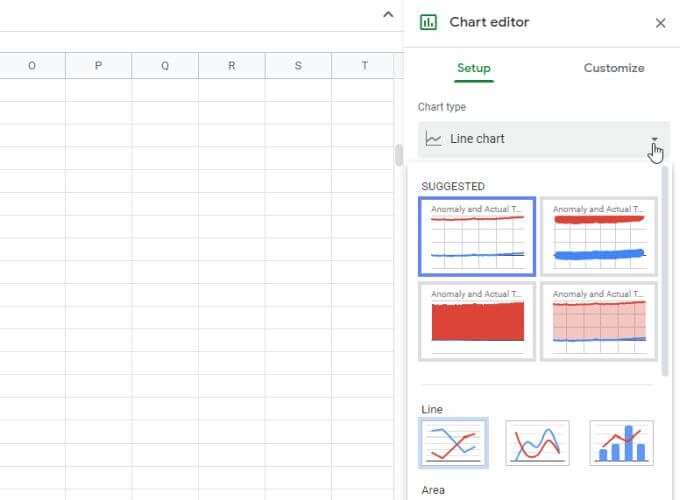680x500 pixels.
Task: Pick the suggested solid red area chart
Action: tap(477, 321)
